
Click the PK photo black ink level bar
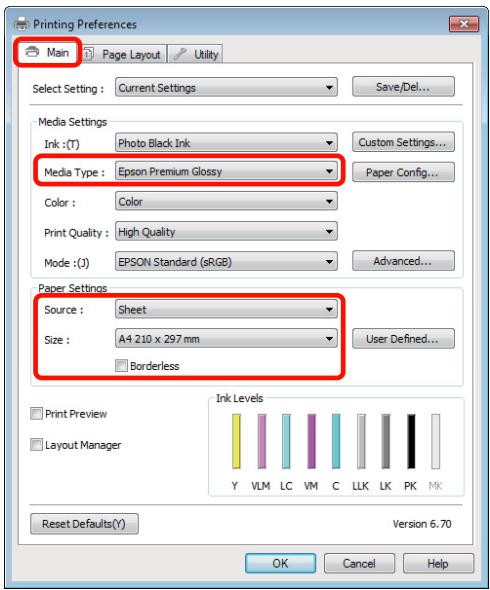411,441
